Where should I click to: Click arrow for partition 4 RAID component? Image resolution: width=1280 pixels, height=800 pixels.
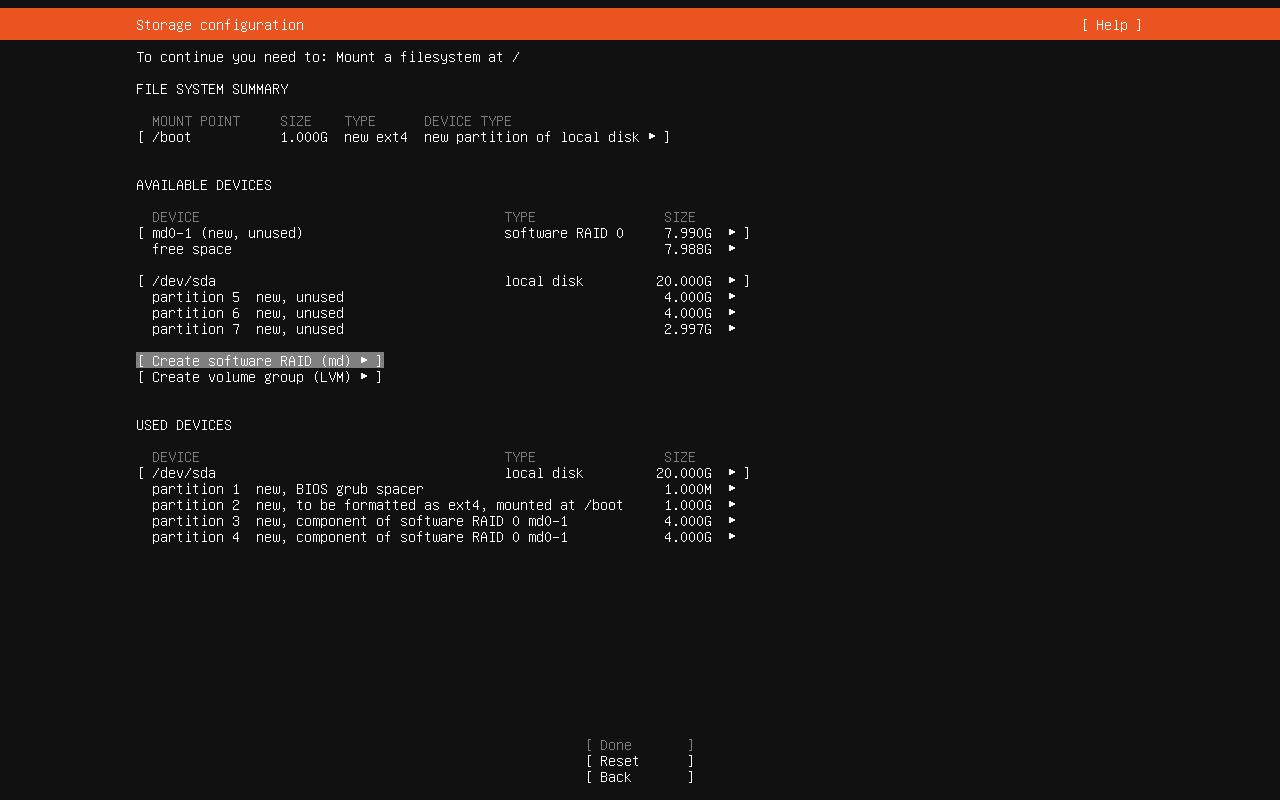click(x=732, y=537)
